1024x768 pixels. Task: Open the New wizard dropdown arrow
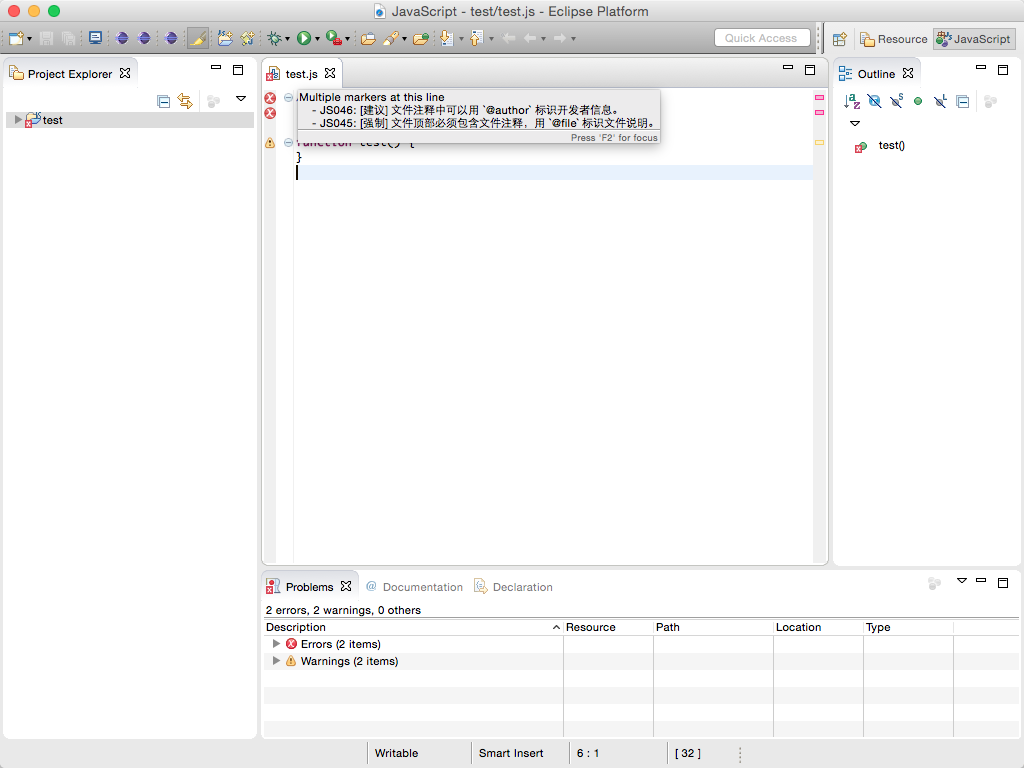[x=29, y=39]
